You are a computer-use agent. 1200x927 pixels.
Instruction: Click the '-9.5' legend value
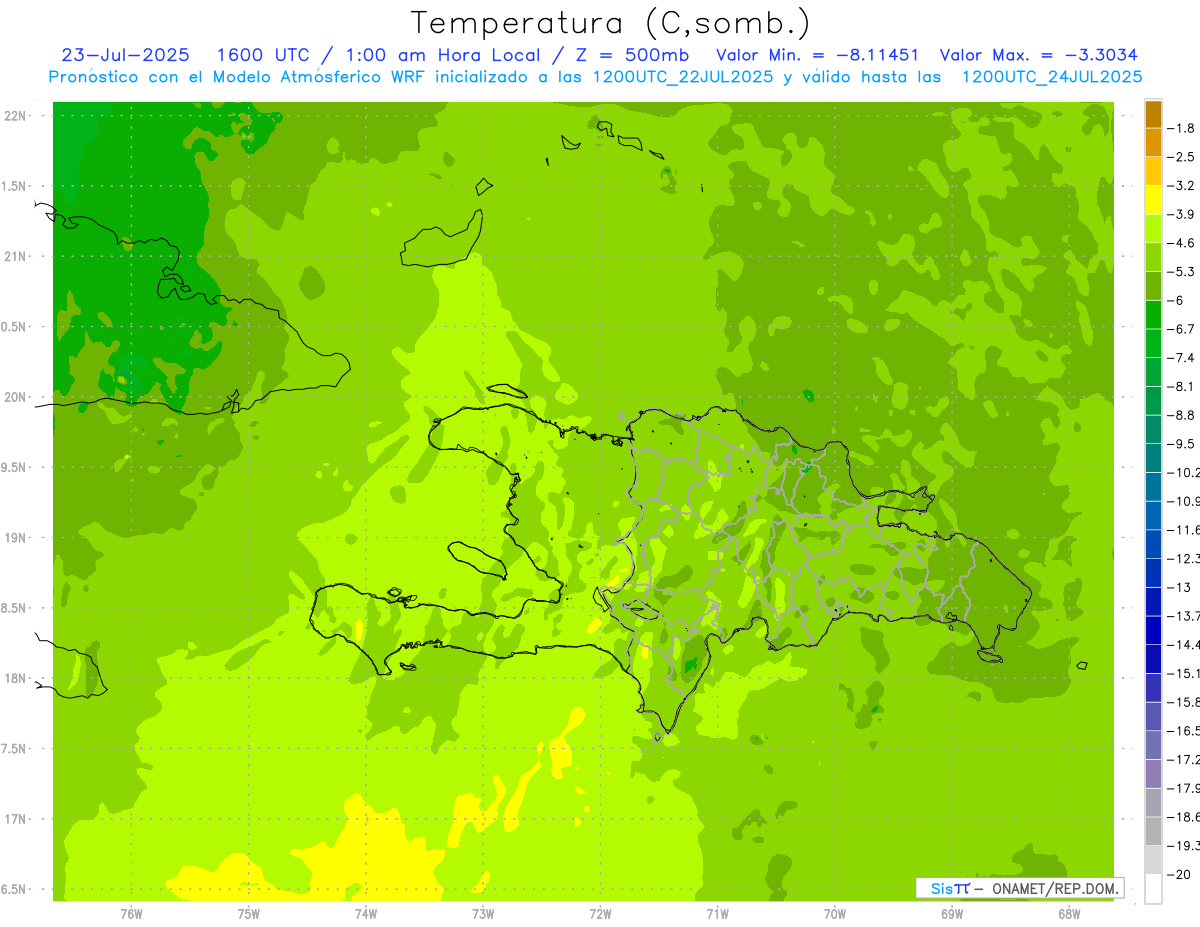[1180, 444]
